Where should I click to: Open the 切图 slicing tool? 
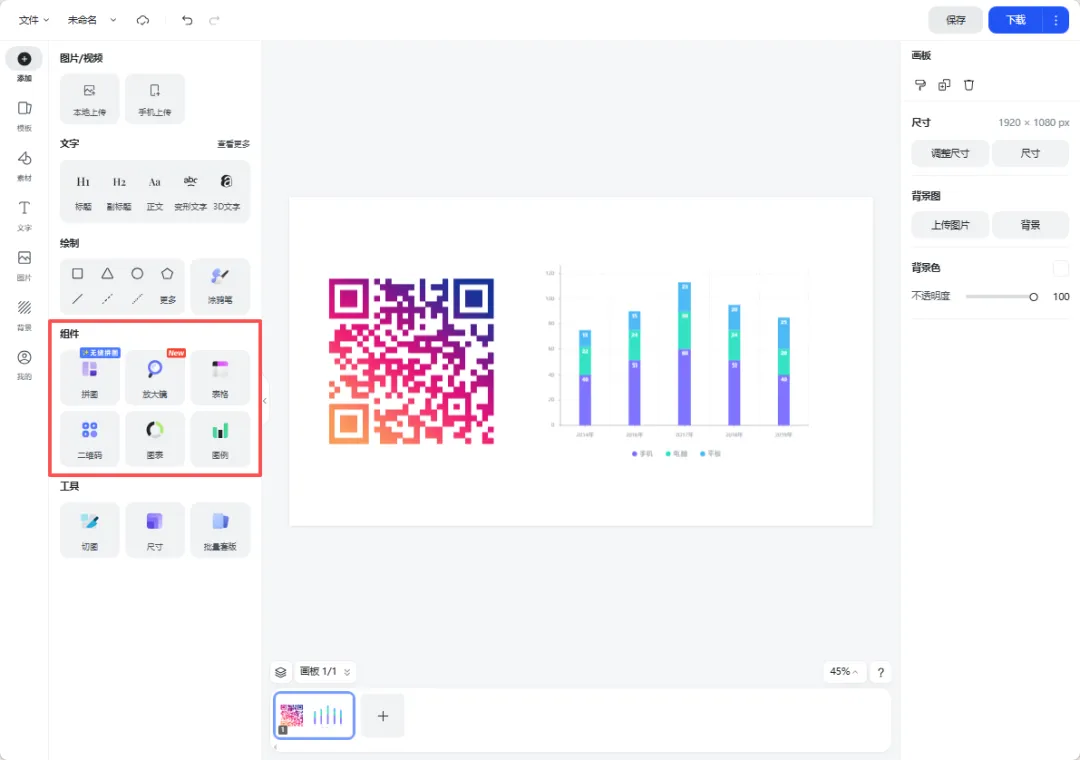90,529
